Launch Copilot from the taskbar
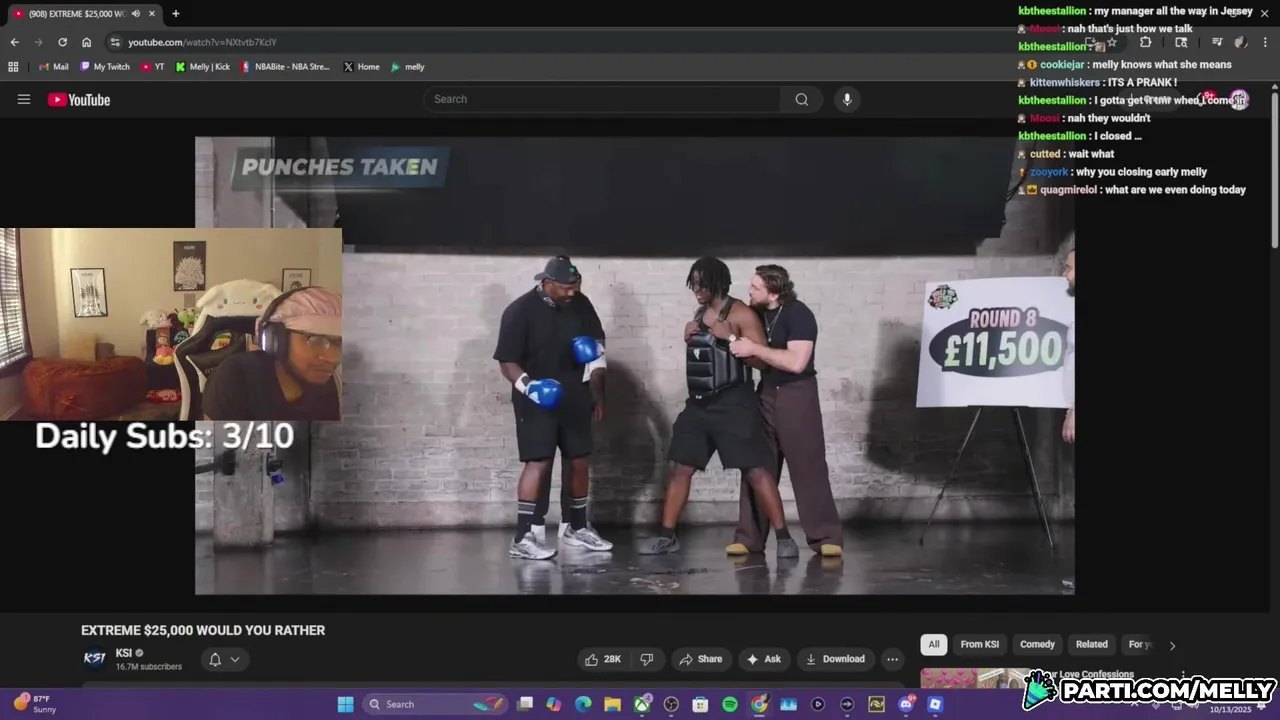Screen dimensions: 1280x720 point(554,704)
